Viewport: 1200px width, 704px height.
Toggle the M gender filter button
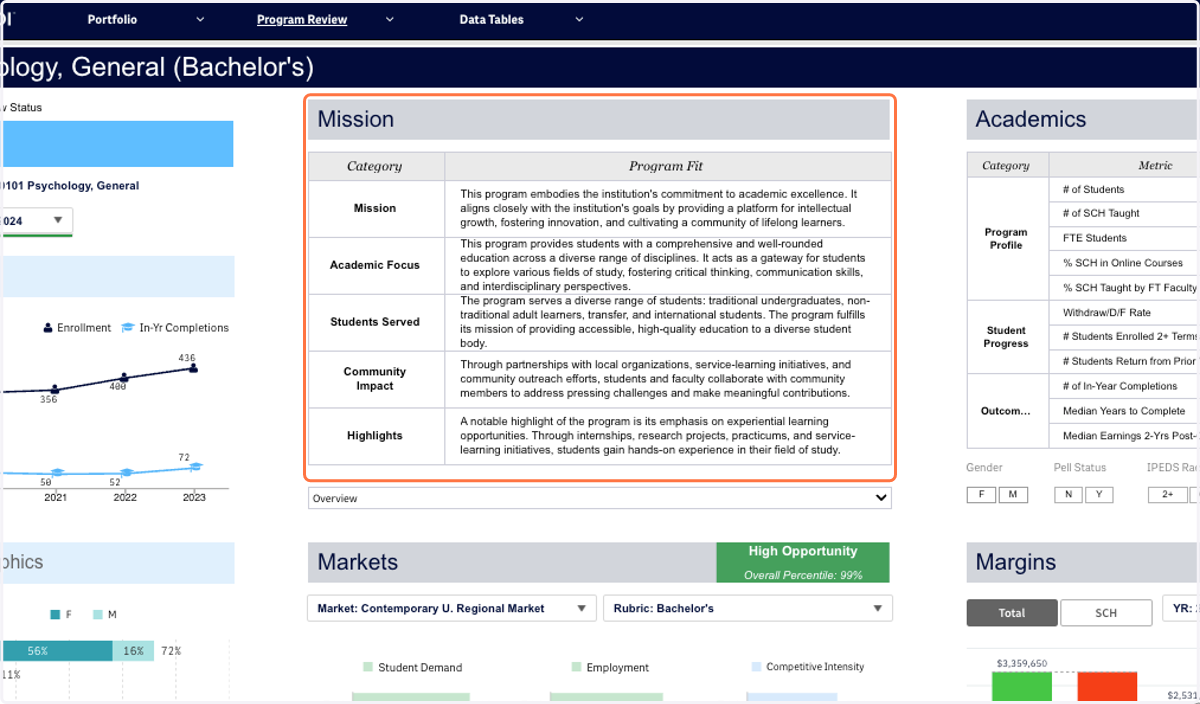(1012, 495)
